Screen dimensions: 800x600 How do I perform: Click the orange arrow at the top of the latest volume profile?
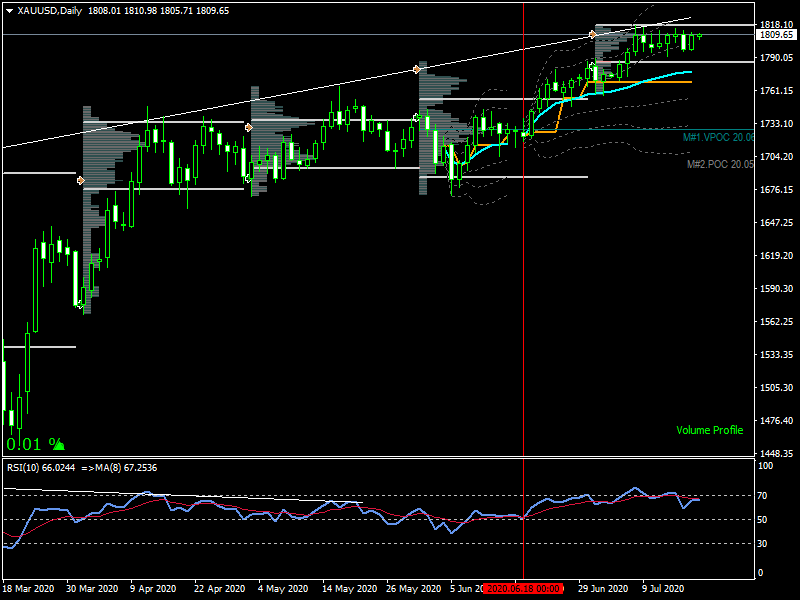pyautogui.click(x=593, y=34)
